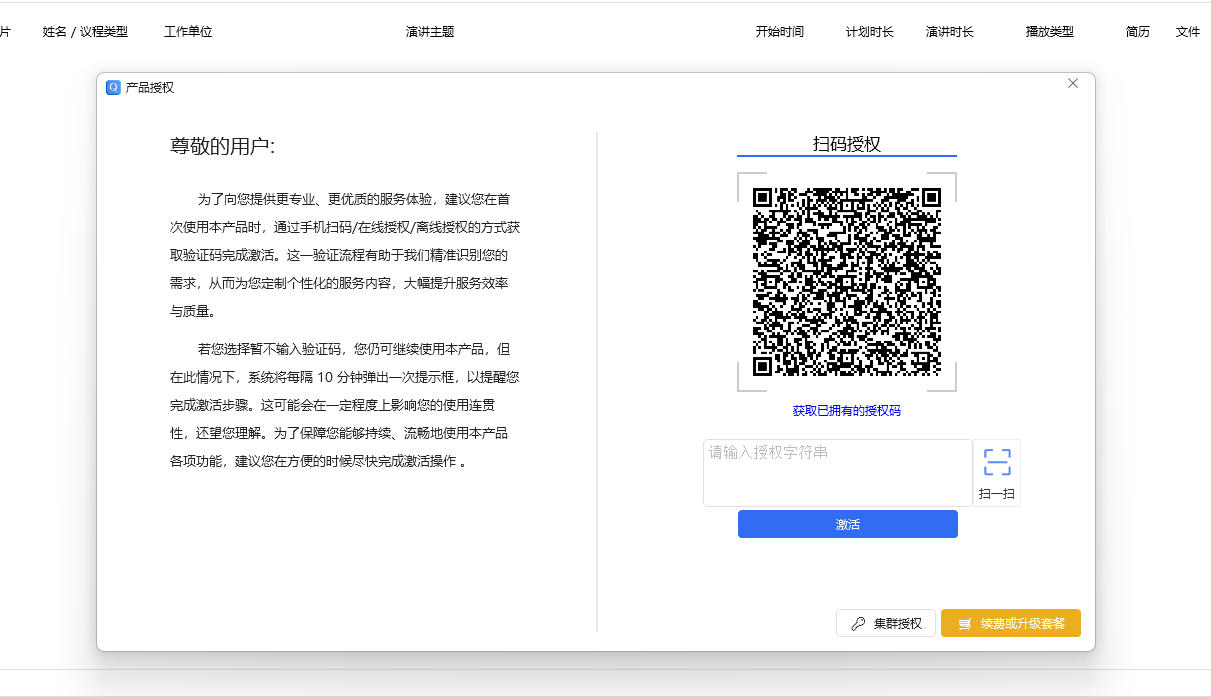Click the scan (扫一扫) icon button
This screenshot has width=1211, height=697.
pyautogui.click(x=996, y=473)
